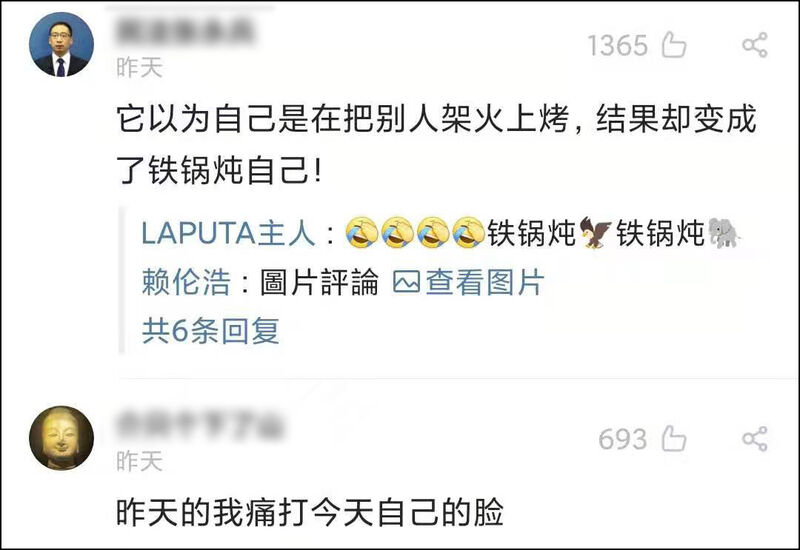The height and width of the screenshot is (550, 800).
Task: Share the first comment
Action: [755, 45]
